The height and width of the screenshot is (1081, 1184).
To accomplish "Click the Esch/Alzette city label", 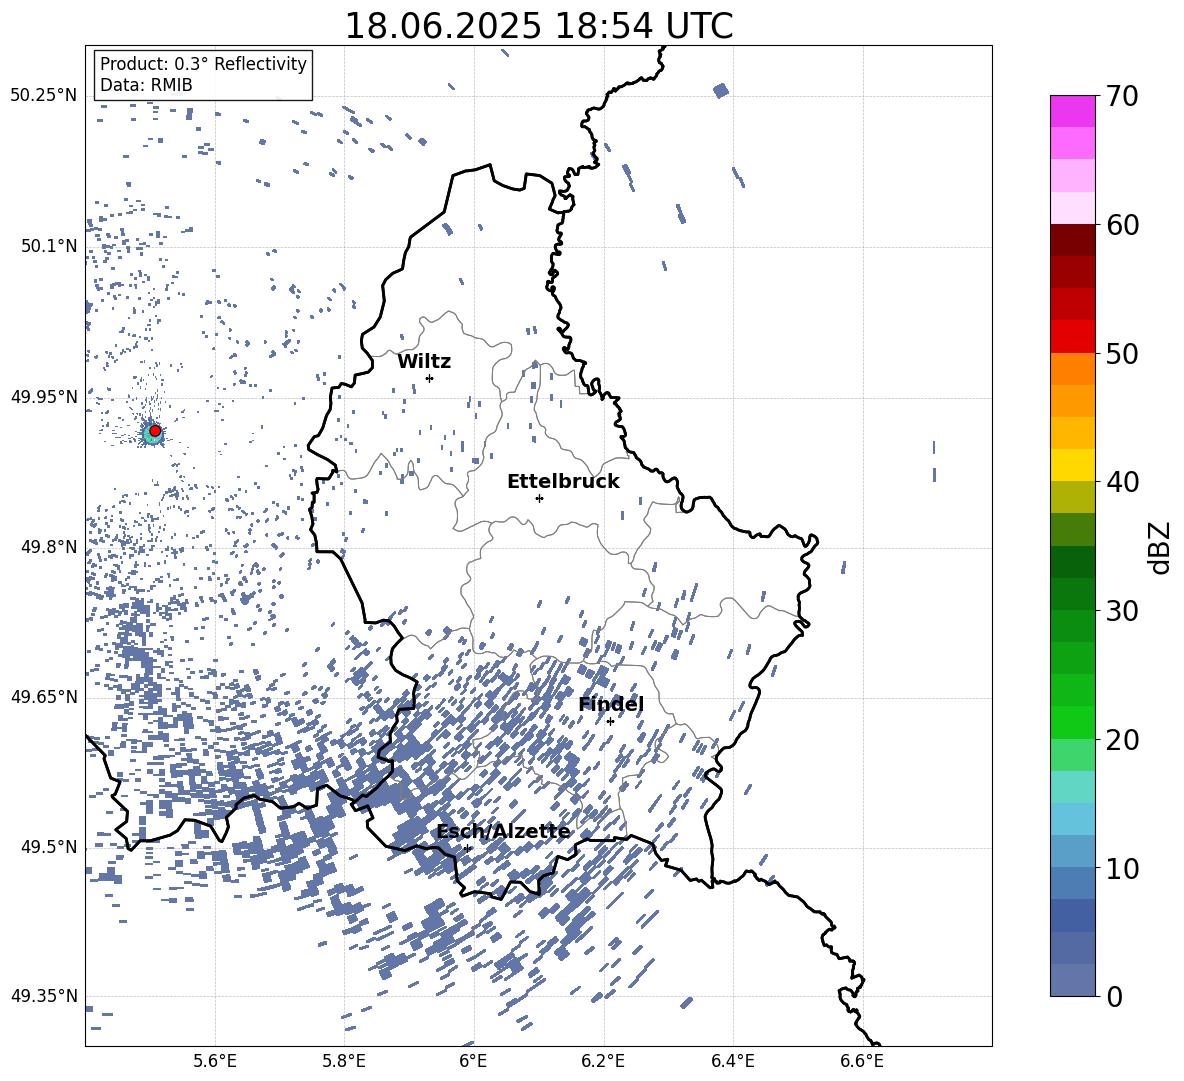I will [x=504, y=832].
